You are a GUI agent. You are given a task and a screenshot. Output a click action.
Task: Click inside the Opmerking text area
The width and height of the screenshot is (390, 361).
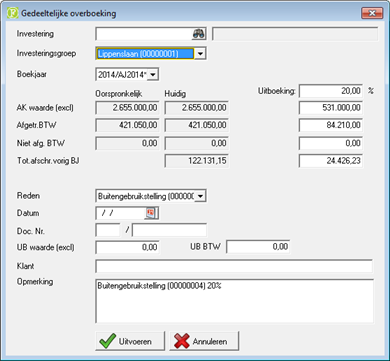(x=234, y=301)
